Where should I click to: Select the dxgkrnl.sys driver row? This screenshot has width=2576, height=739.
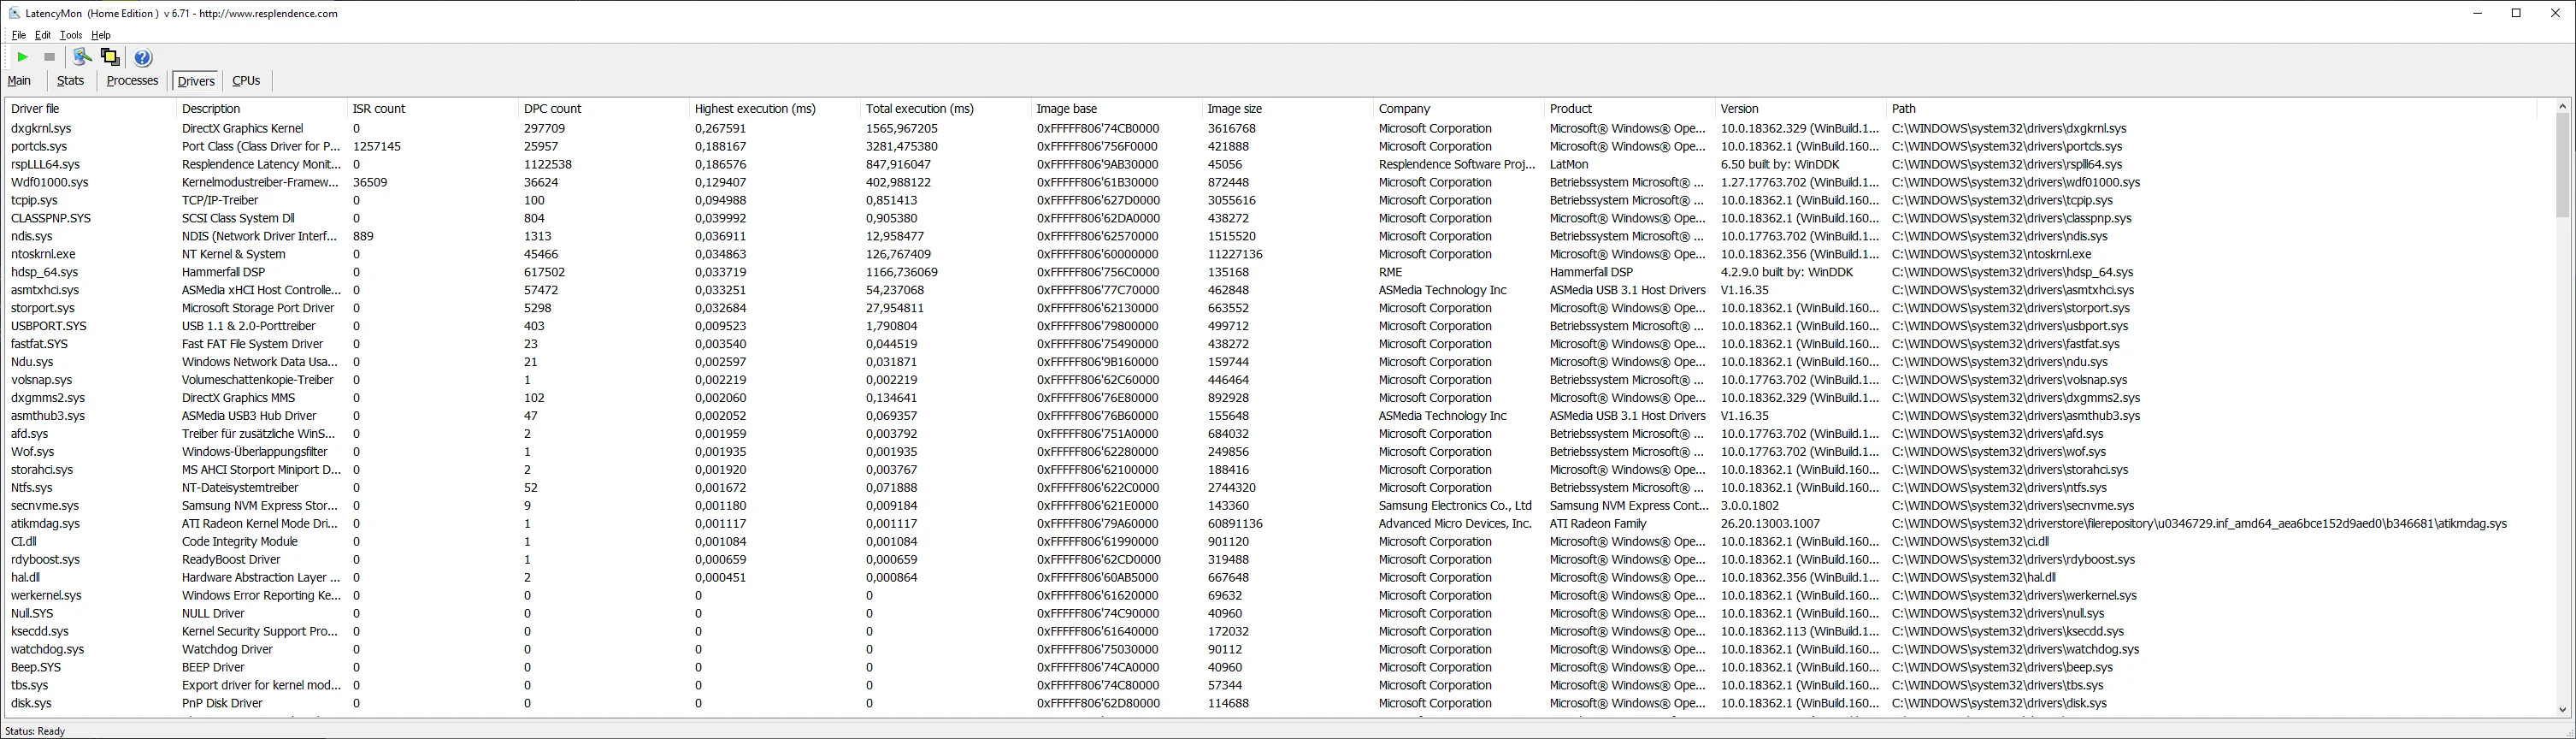pyautogui.click(x=1271, y=128)
